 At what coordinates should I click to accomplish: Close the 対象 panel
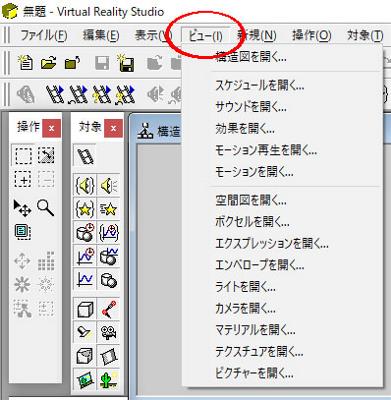click(x=113, y=128)
